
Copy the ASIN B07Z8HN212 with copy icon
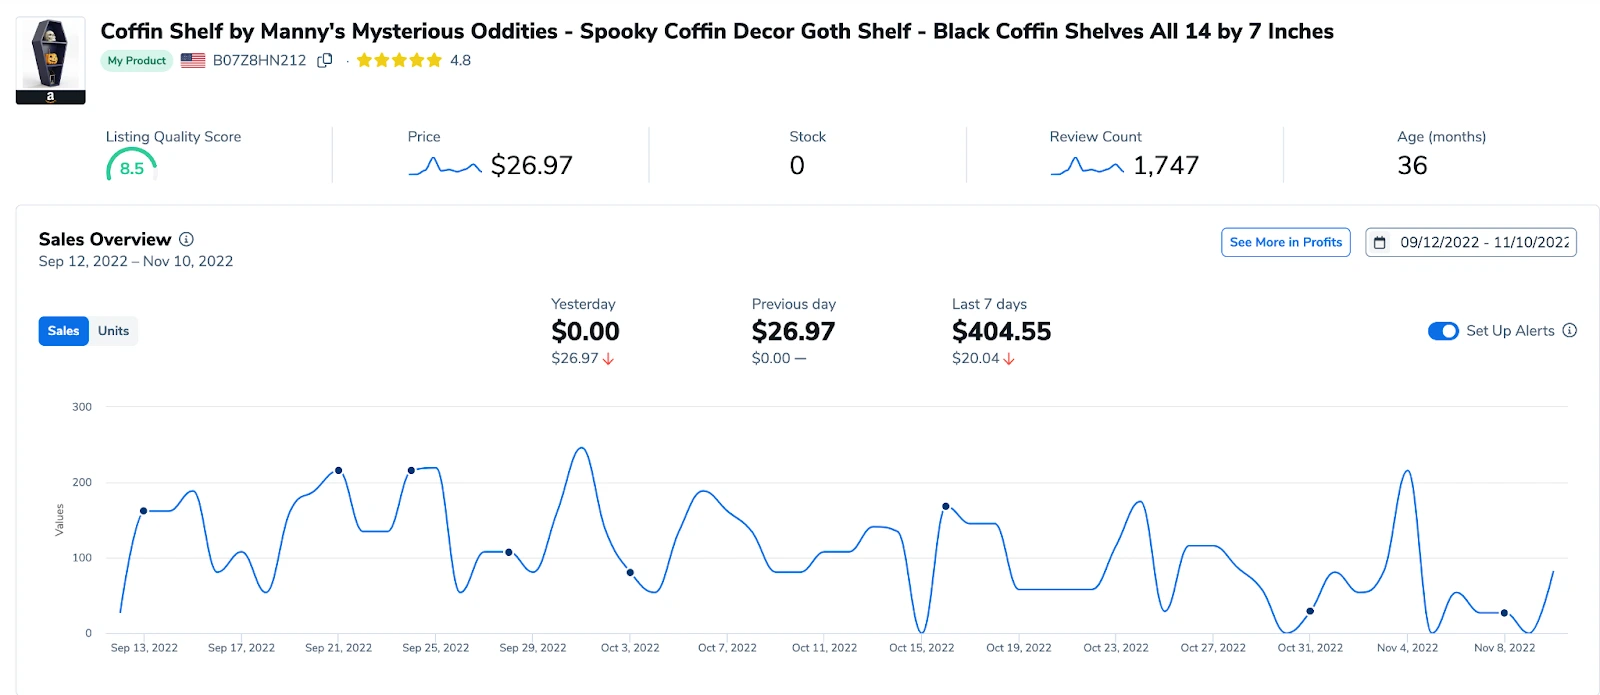coord(325,60)
